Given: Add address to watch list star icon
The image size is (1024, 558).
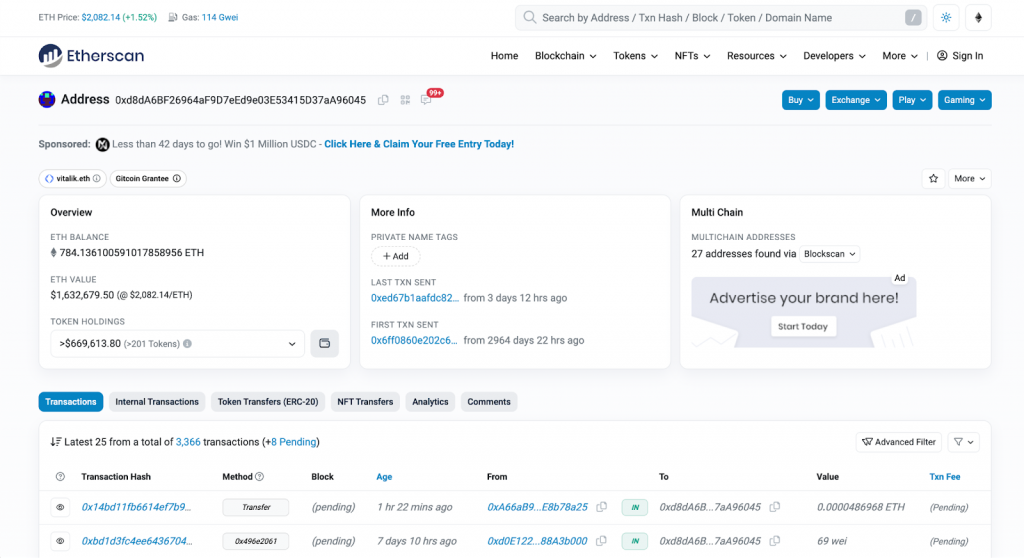Looking at the screenshot, I should point(933,178).
